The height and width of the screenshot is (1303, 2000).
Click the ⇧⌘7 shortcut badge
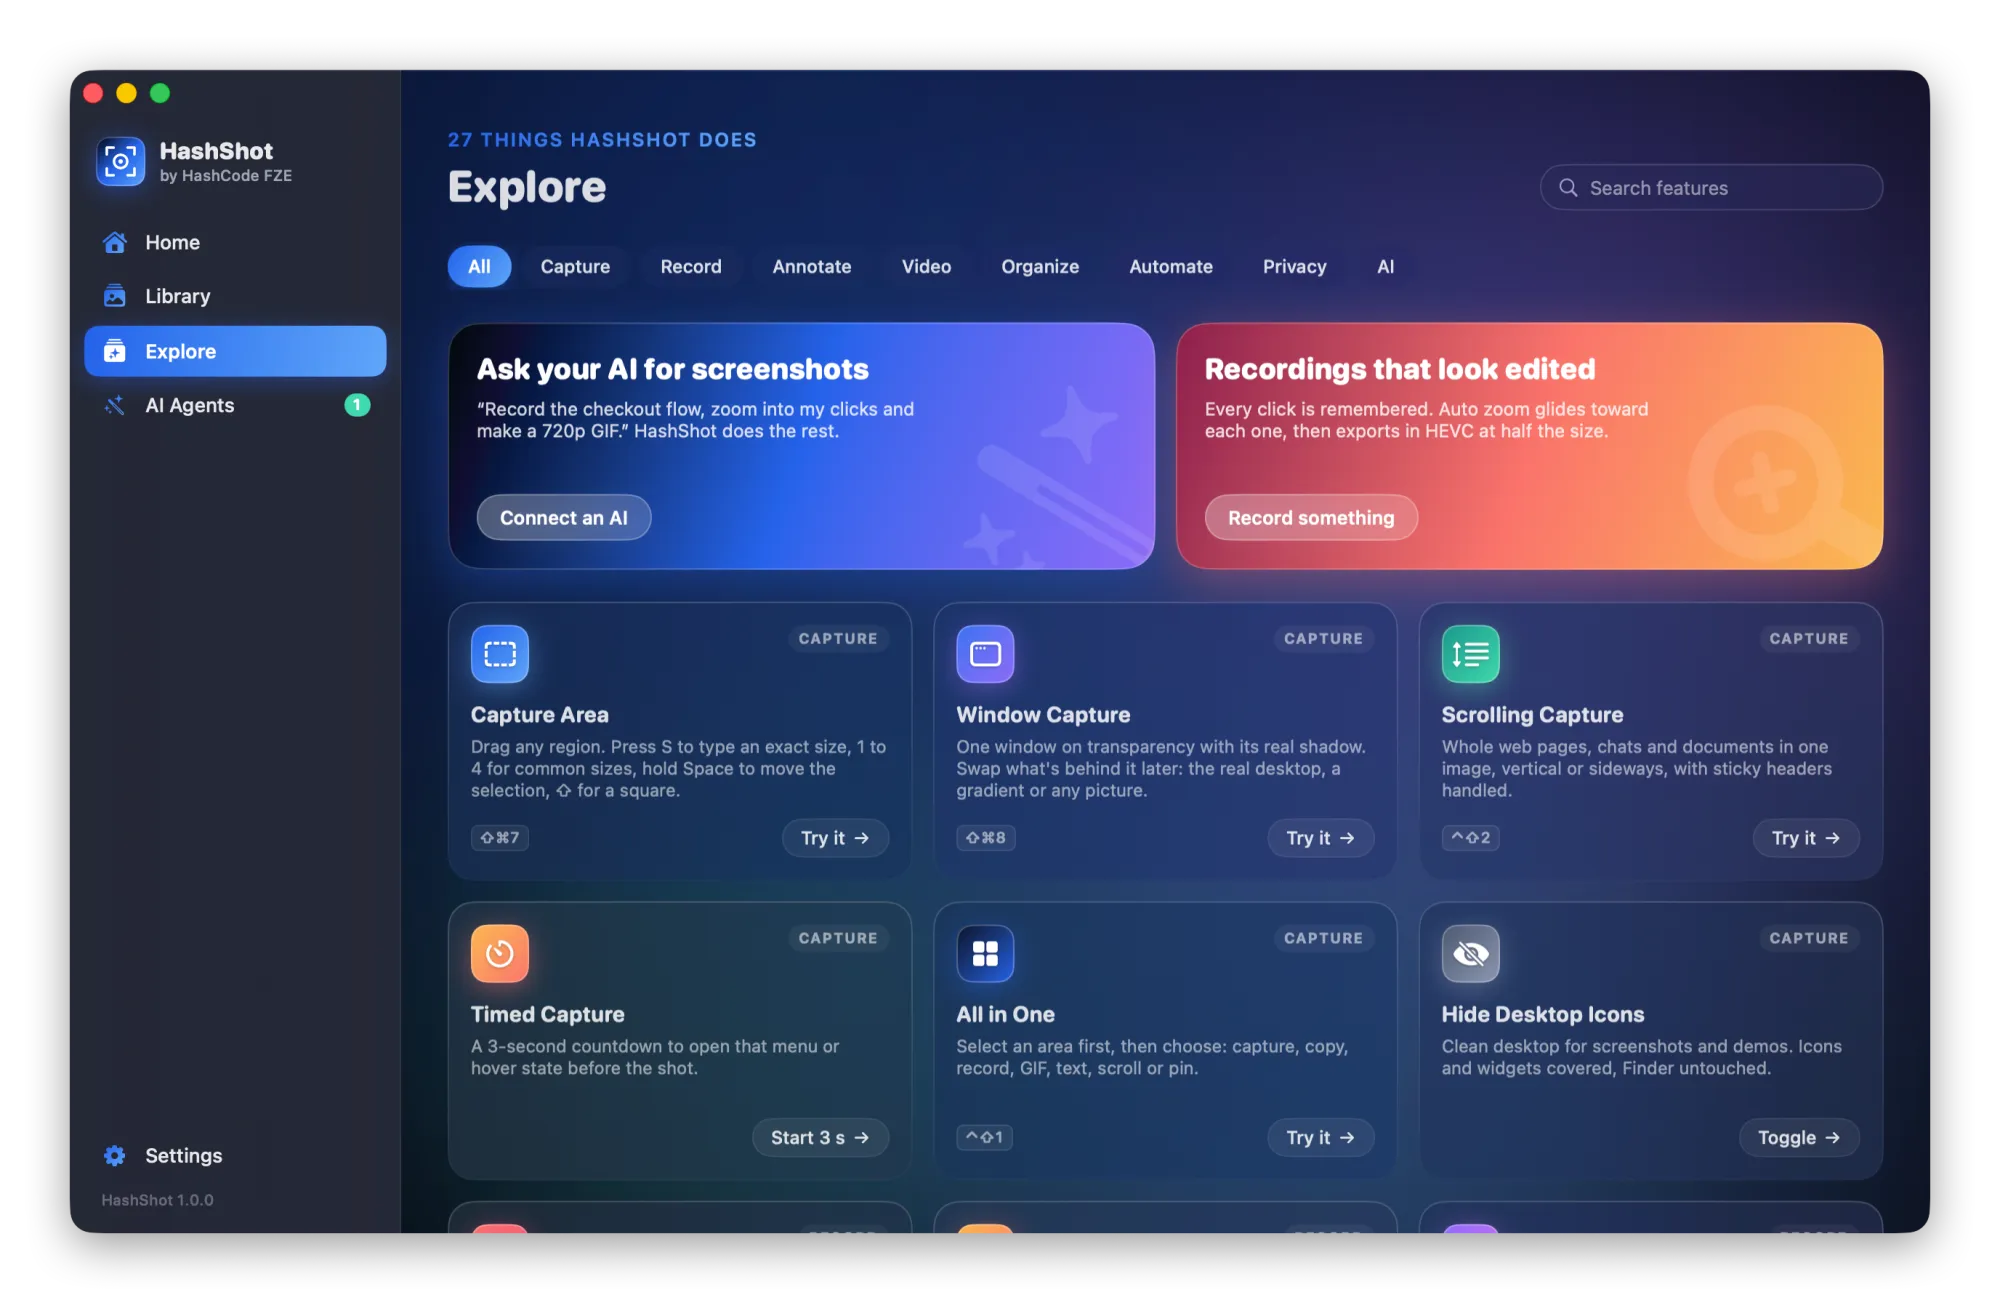pos(500,838)
